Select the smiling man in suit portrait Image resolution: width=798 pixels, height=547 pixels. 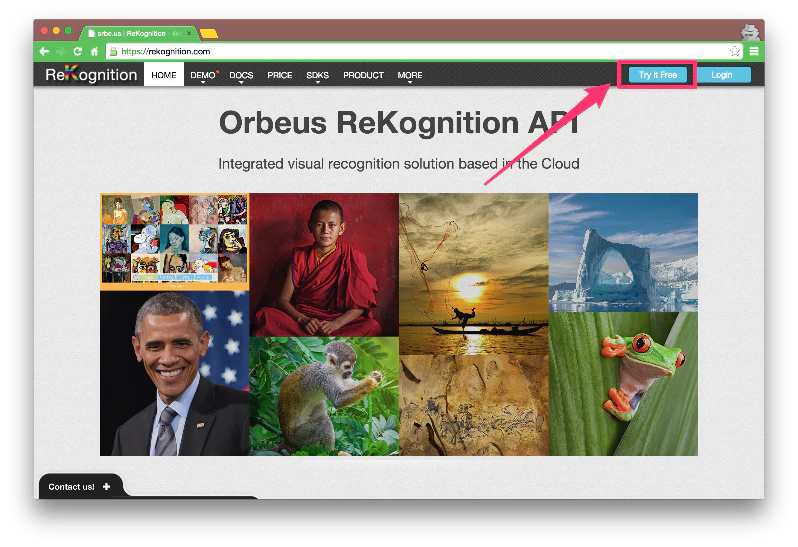tap(175, 373)
